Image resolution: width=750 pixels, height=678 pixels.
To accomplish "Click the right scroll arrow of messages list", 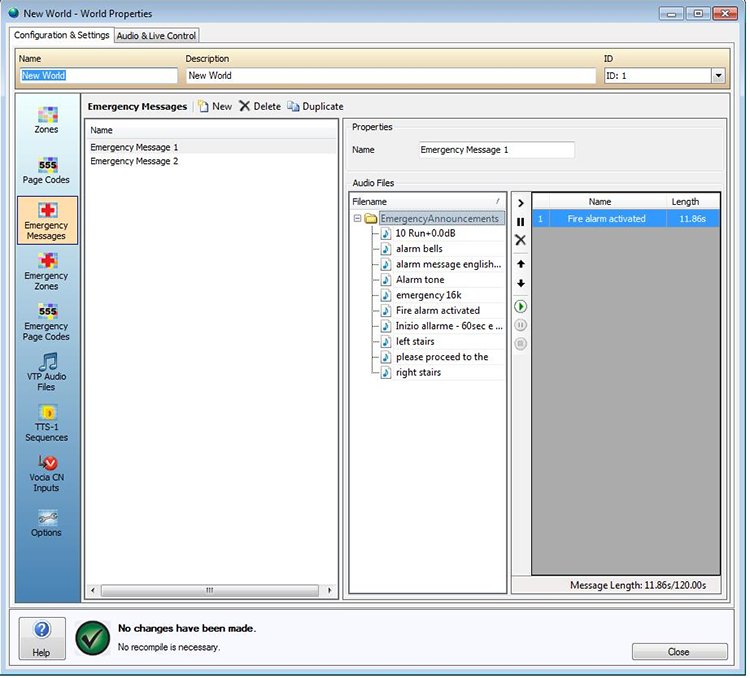I will pos(330,590).
